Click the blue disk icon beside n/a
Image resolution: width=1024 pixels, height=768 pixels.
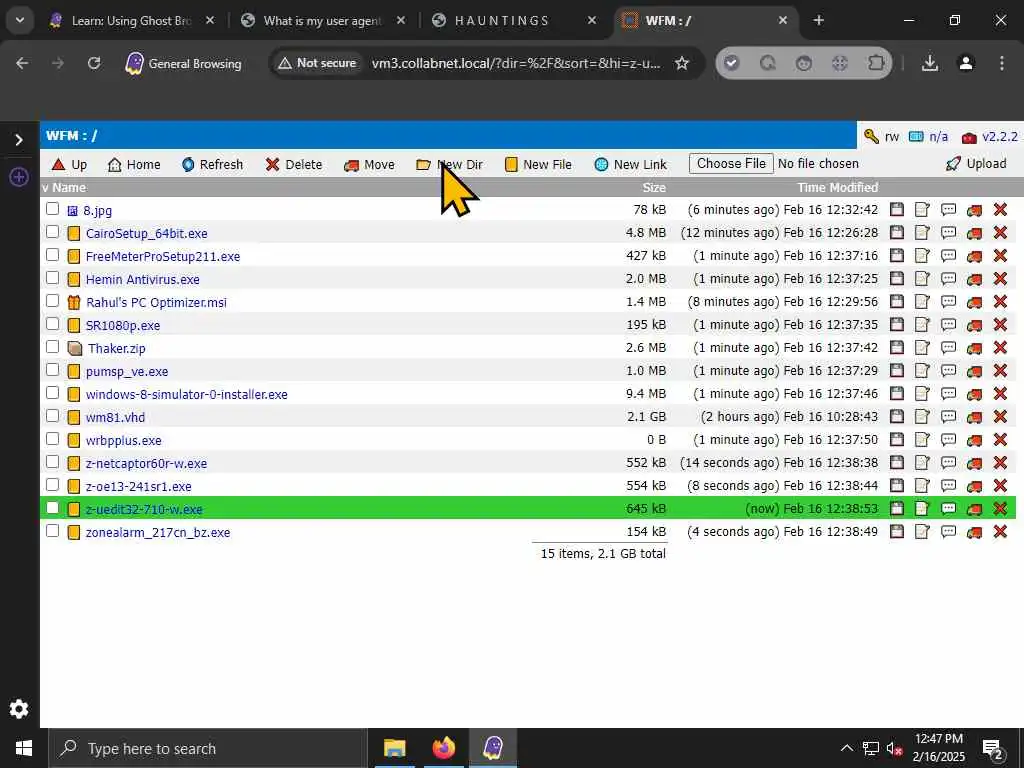coord(916,136)
